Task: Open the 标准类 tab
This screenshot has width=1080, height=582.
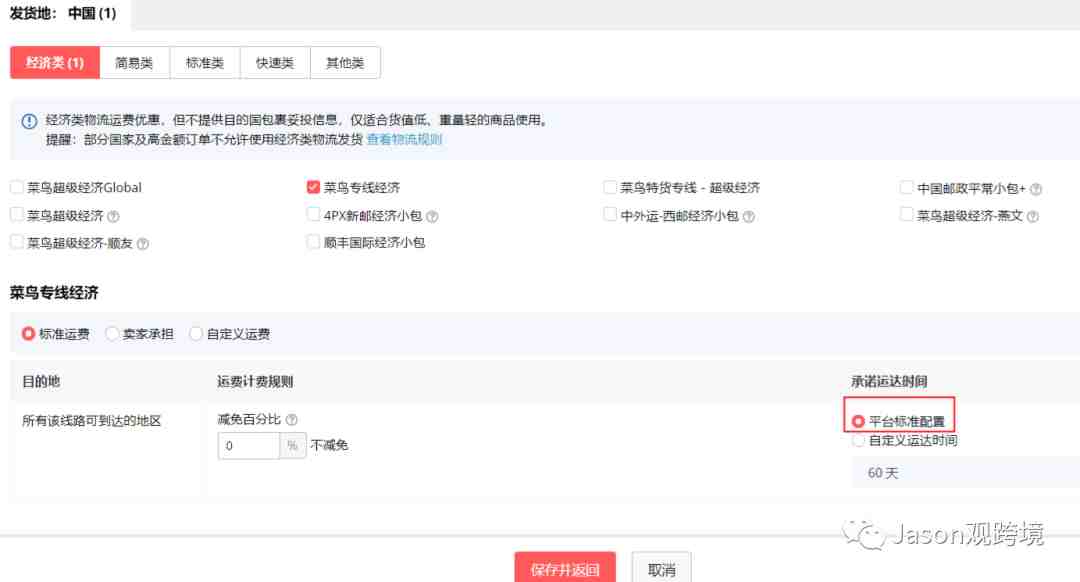Action: pyautogui.click(x=205, y=63)
